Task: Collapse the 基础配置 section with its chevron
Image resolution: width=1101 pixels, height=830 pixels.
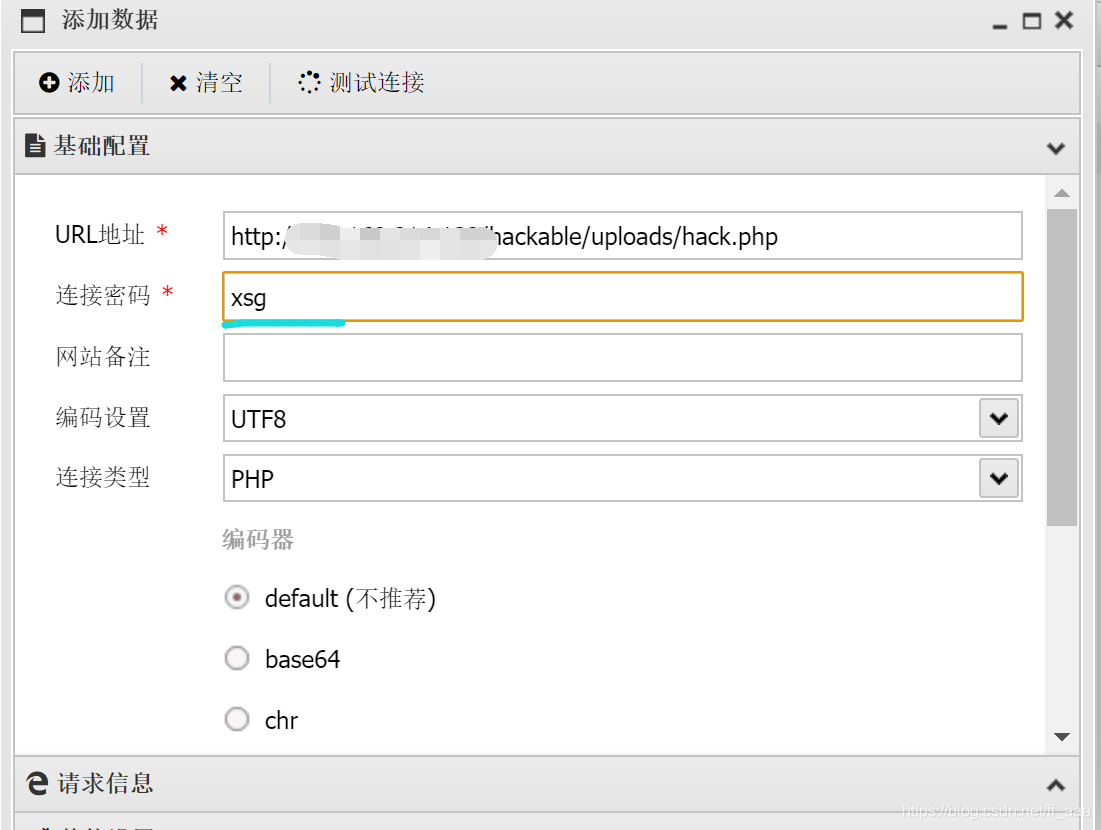Action: [1055, 148]
